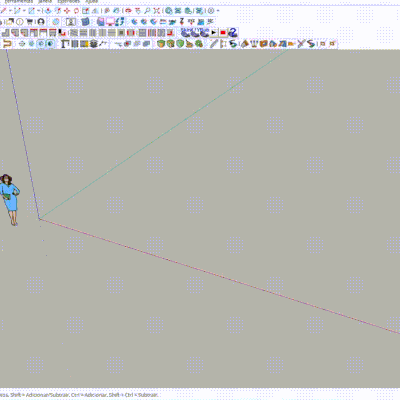This screenshot has width=400, height=400.
Task: Select the Push/Pull tool
Action: pyautogui.click(x=48, y=11)
